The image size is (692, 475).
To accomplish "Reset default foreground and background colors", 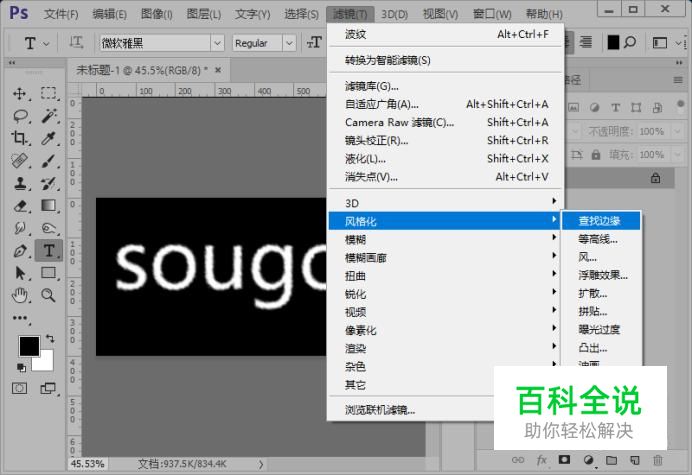I will pyautogui.click(x=21, y=367).
